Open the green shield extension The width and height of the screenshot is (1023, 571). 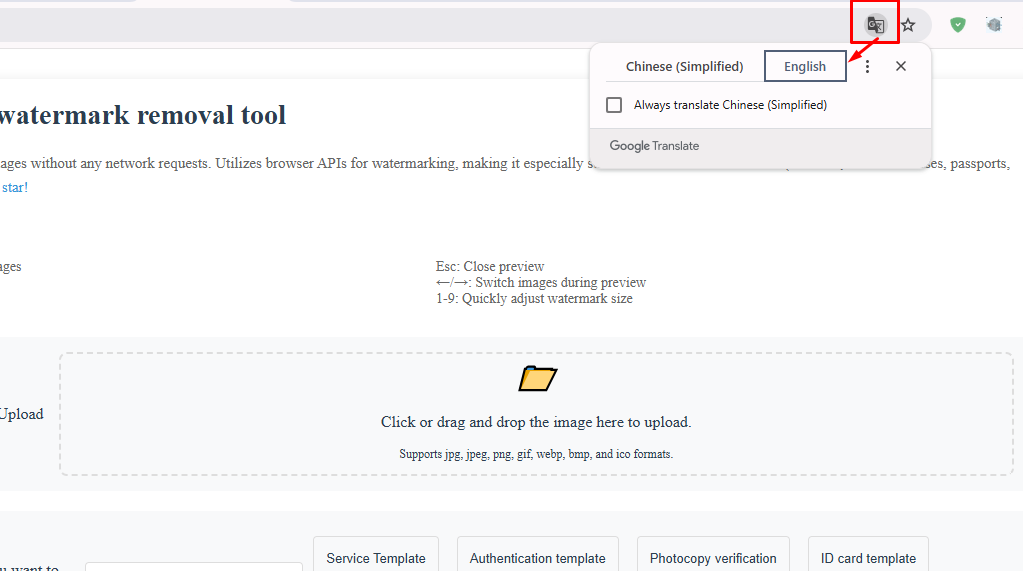tap(958, 25)
